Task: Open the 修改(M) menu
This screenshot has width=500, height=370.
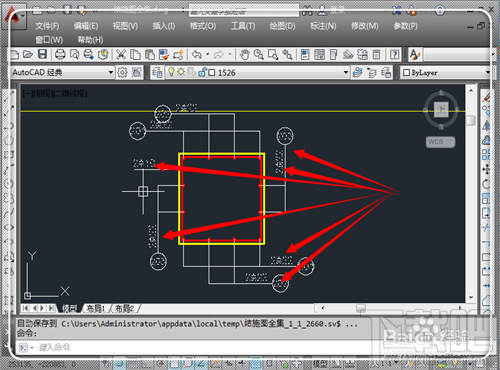Action: pyautogui.click(x=365, y=26)
